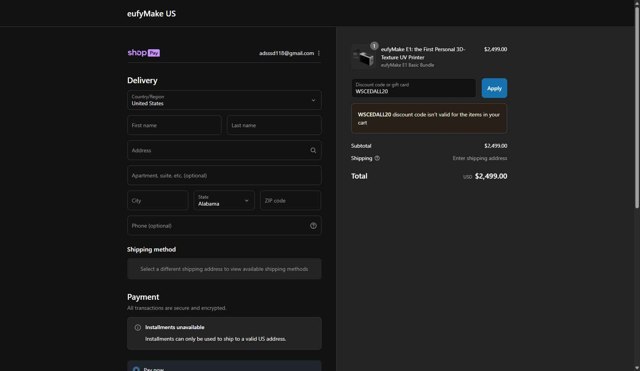Image resolution: width=640 pixels, height=371 pixels.
Task: Focus the First name field
Action: [174, 125]
